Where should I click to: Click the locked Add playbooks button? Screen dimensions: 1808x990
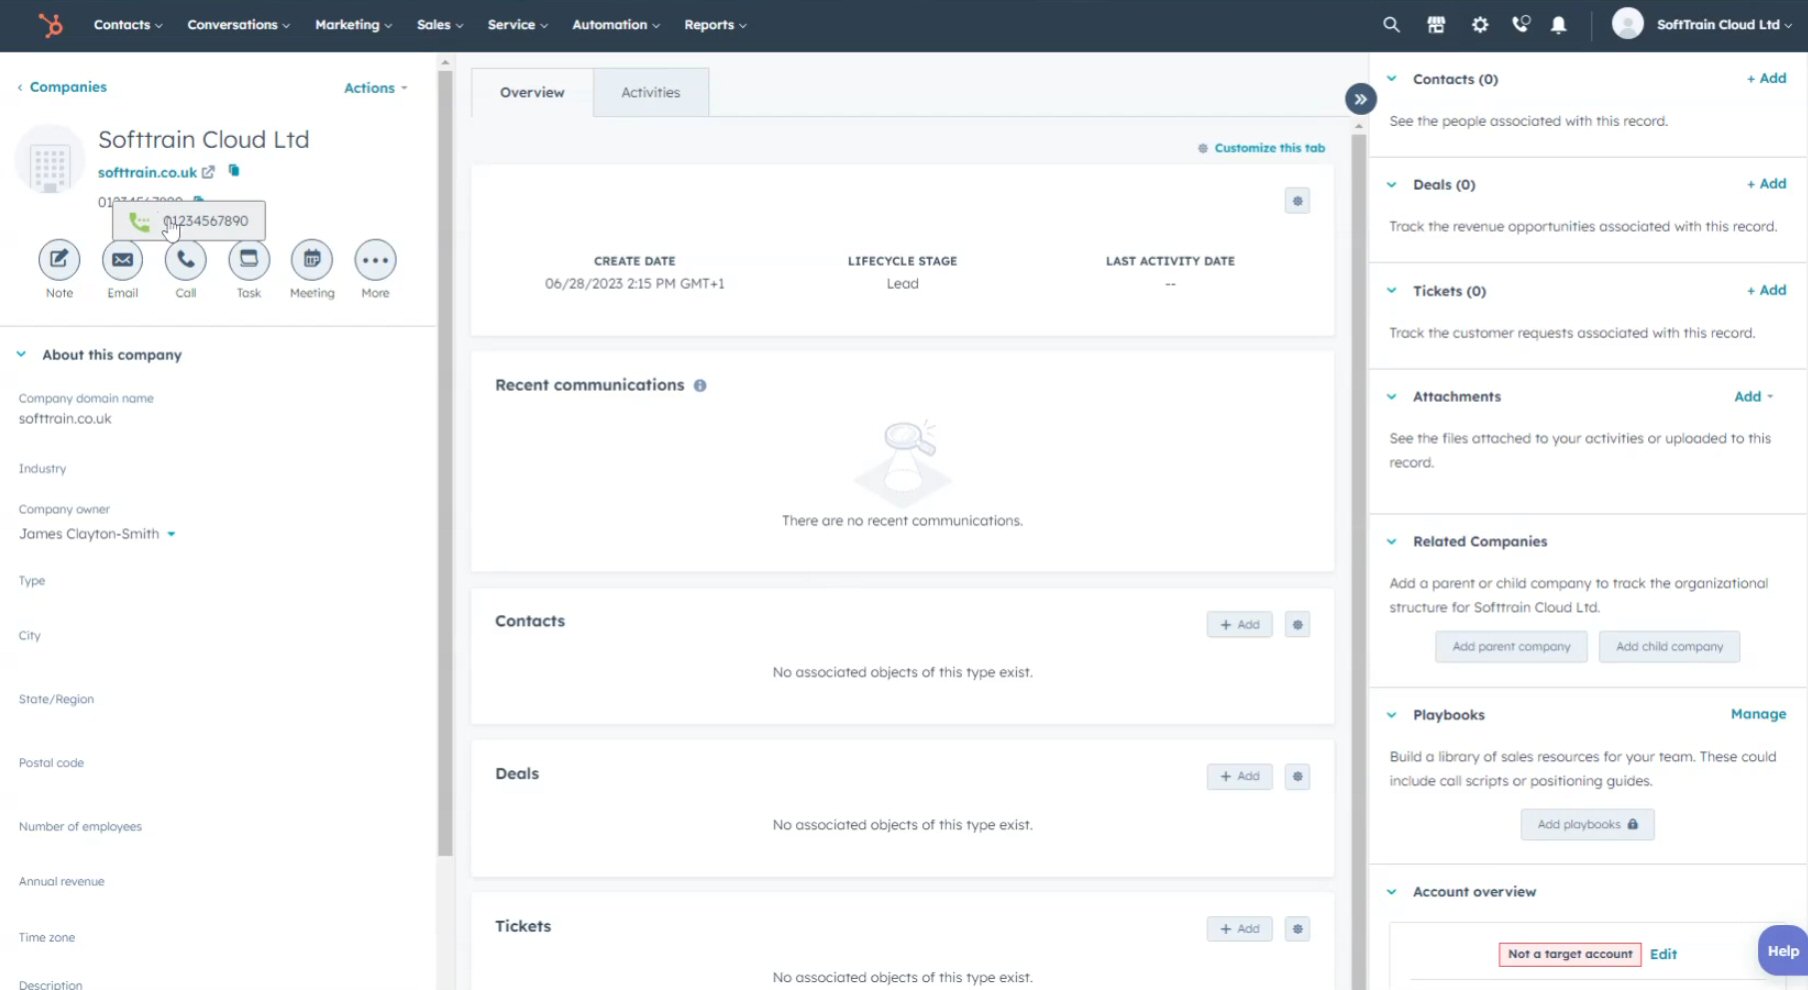[x=1587, y=825]
